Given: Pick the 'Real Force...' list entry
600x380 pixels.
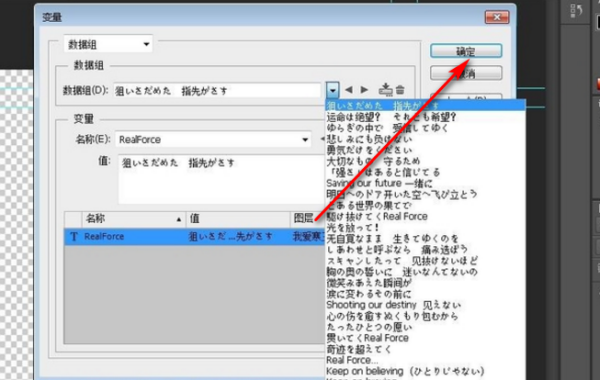Looking at the screenshot, I should coord(352,360).
